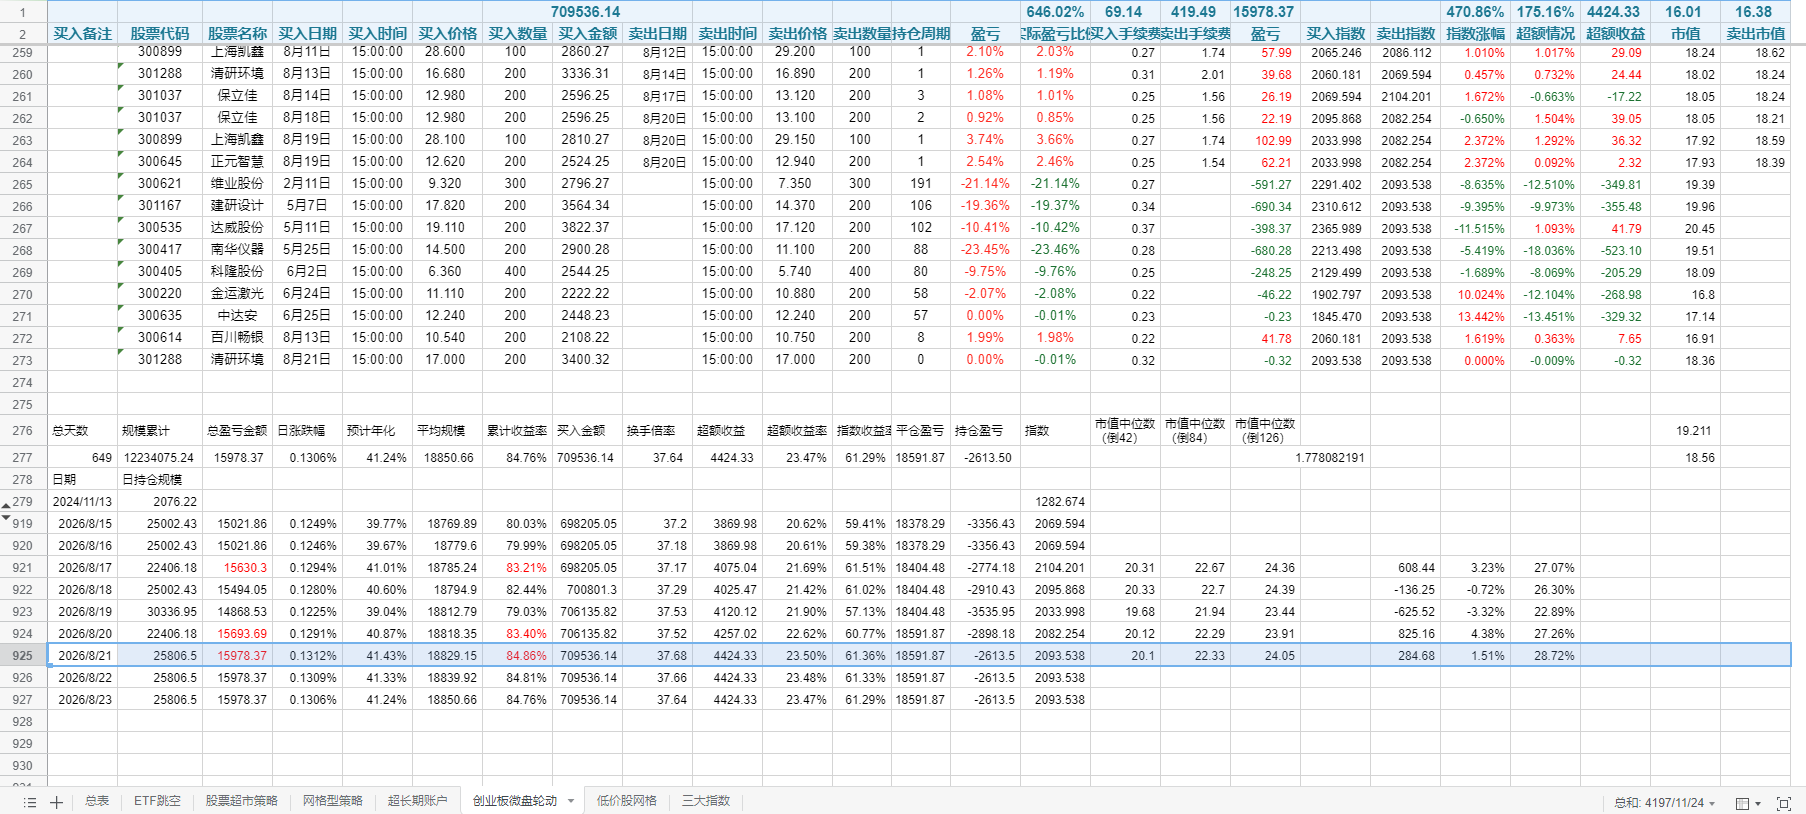
Task: Open dropdown arrow on 创业板微盘轮动 tab
Action: tap(571, 801)
